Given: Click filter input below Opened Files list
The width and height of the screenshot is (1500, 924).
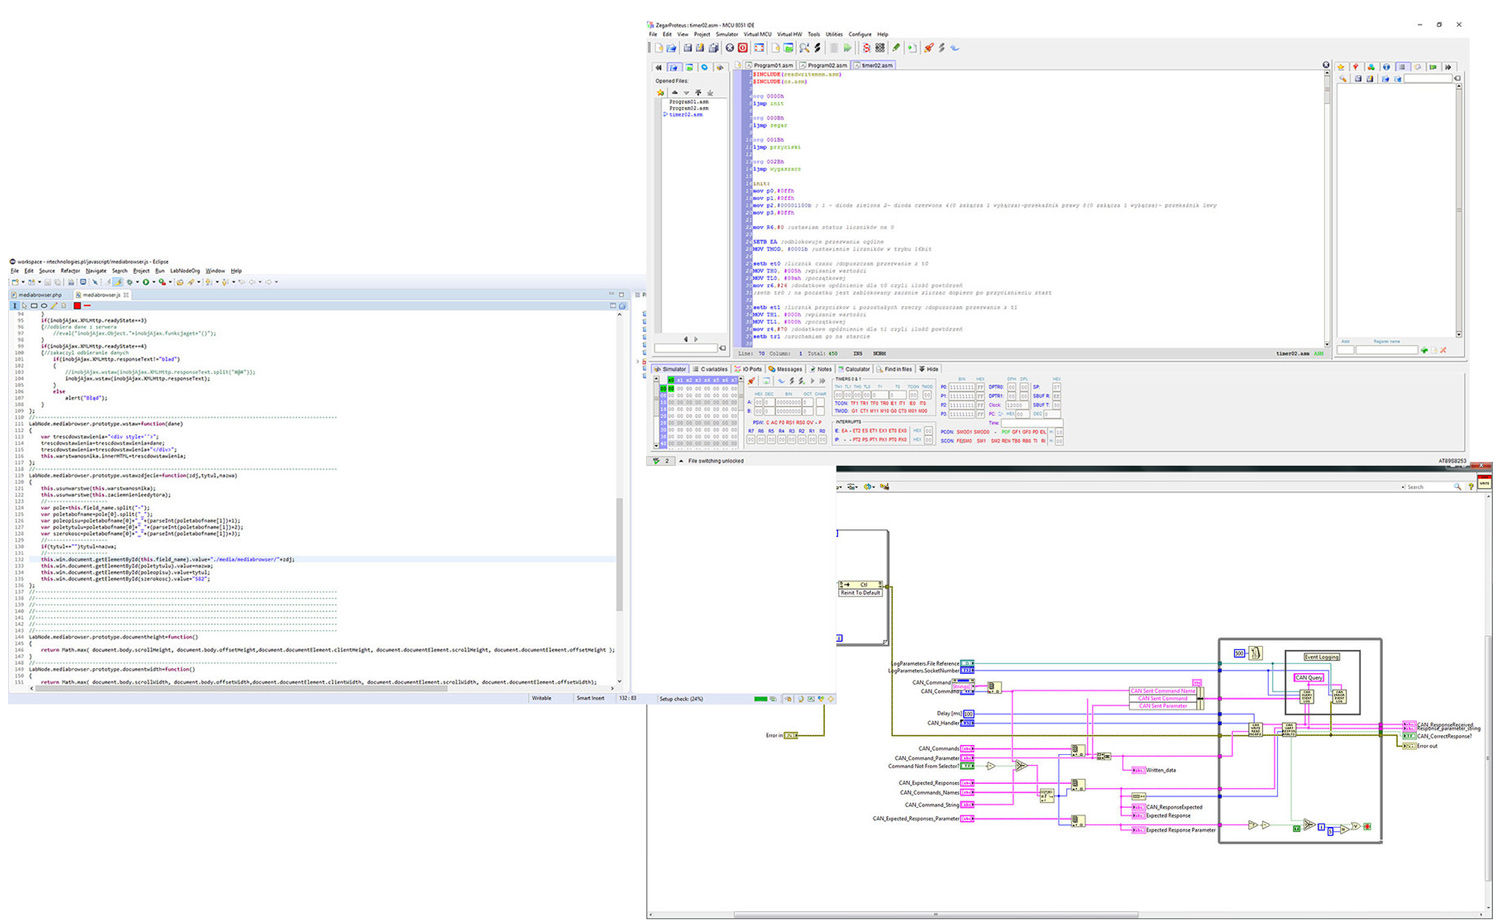Looking at the screenshot, I should pos(686,348).
